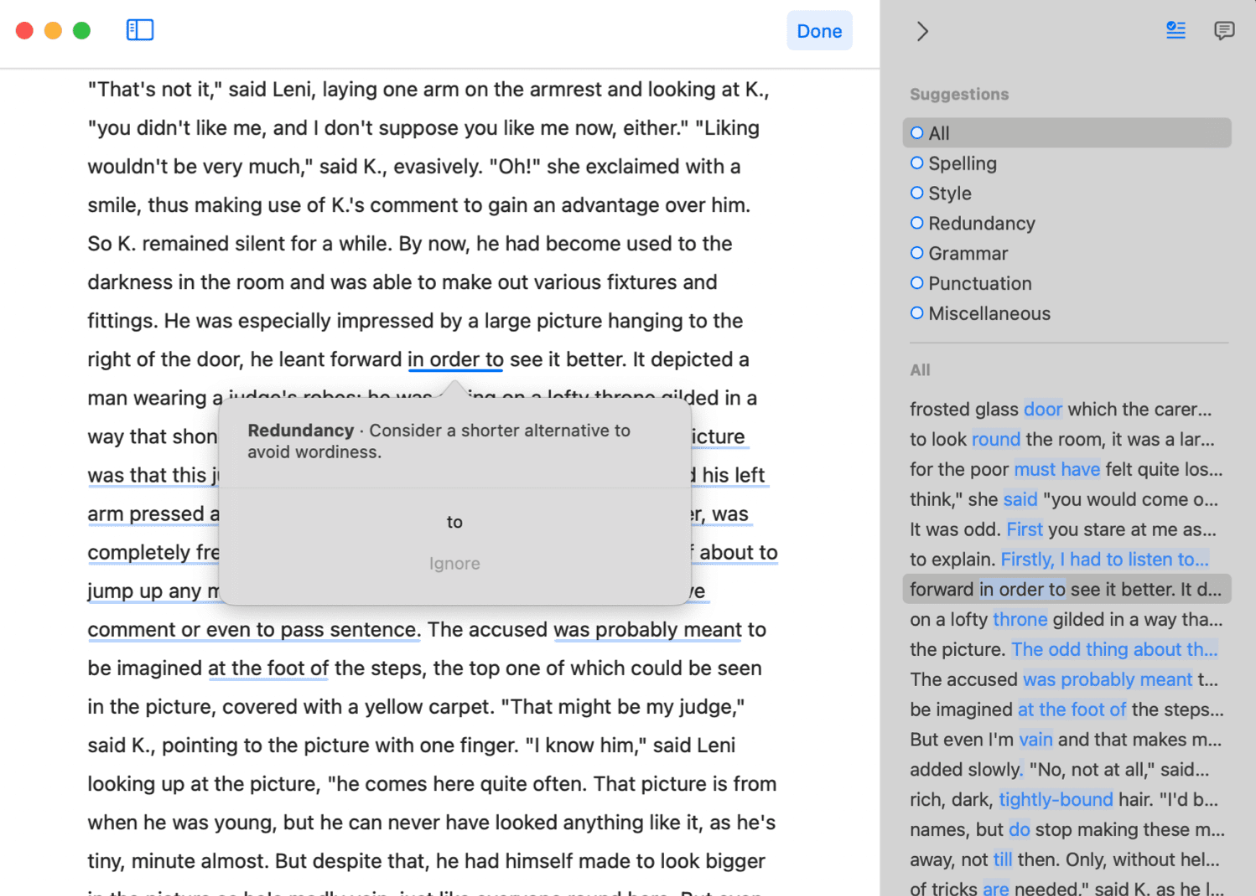Click underlined "in order to" in the text
This screenshot has height=896, width=1256.
[456, 359]
